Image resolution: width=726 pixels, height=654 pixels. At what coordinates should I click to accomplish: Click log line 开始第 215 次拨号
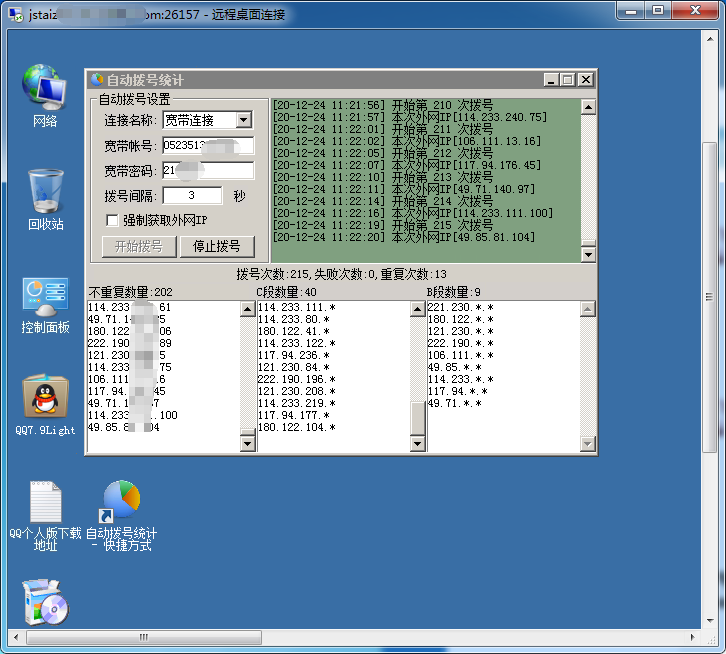[383, 225]
